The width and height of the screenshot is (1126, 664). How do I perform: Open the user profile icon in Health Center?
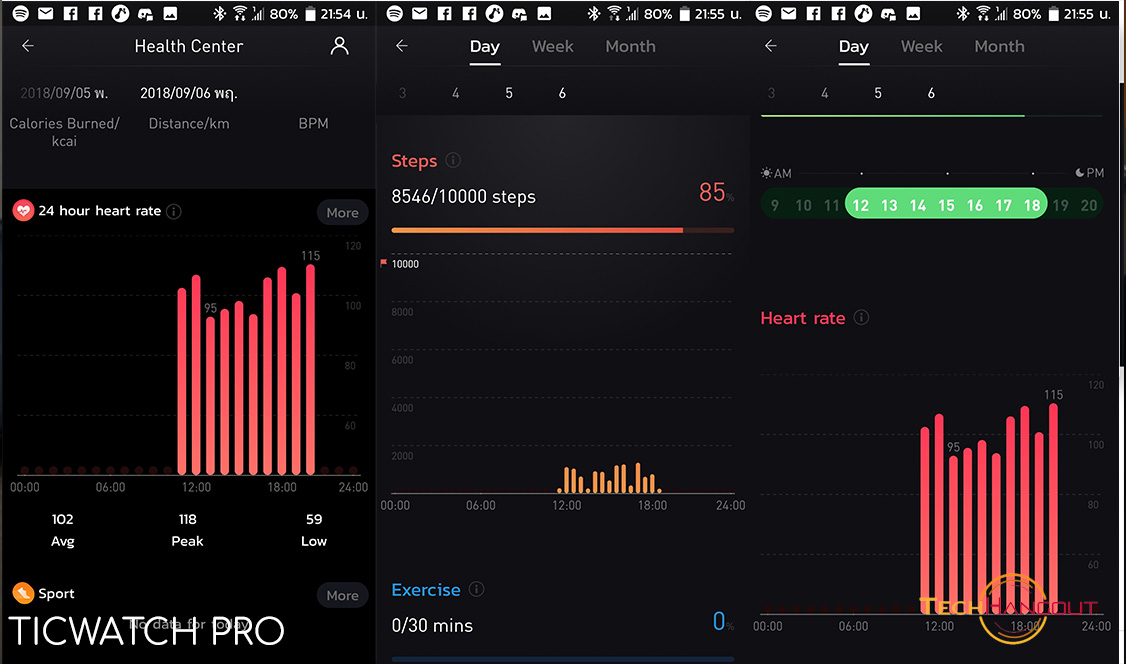(339, 46)
